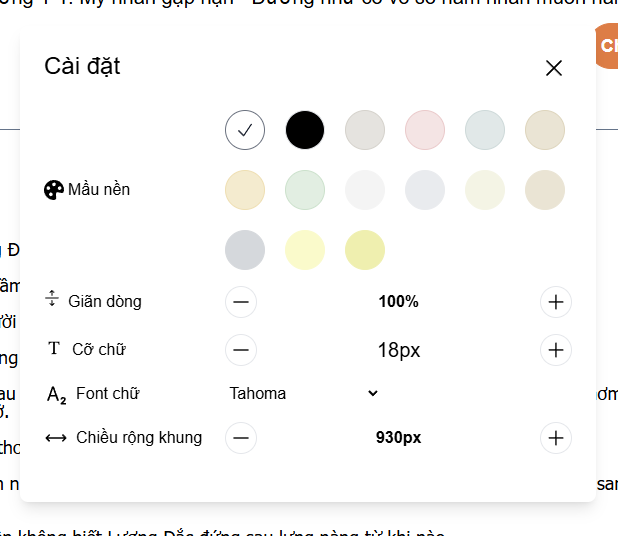Click the Màu nền palette icon

[54, 190]
